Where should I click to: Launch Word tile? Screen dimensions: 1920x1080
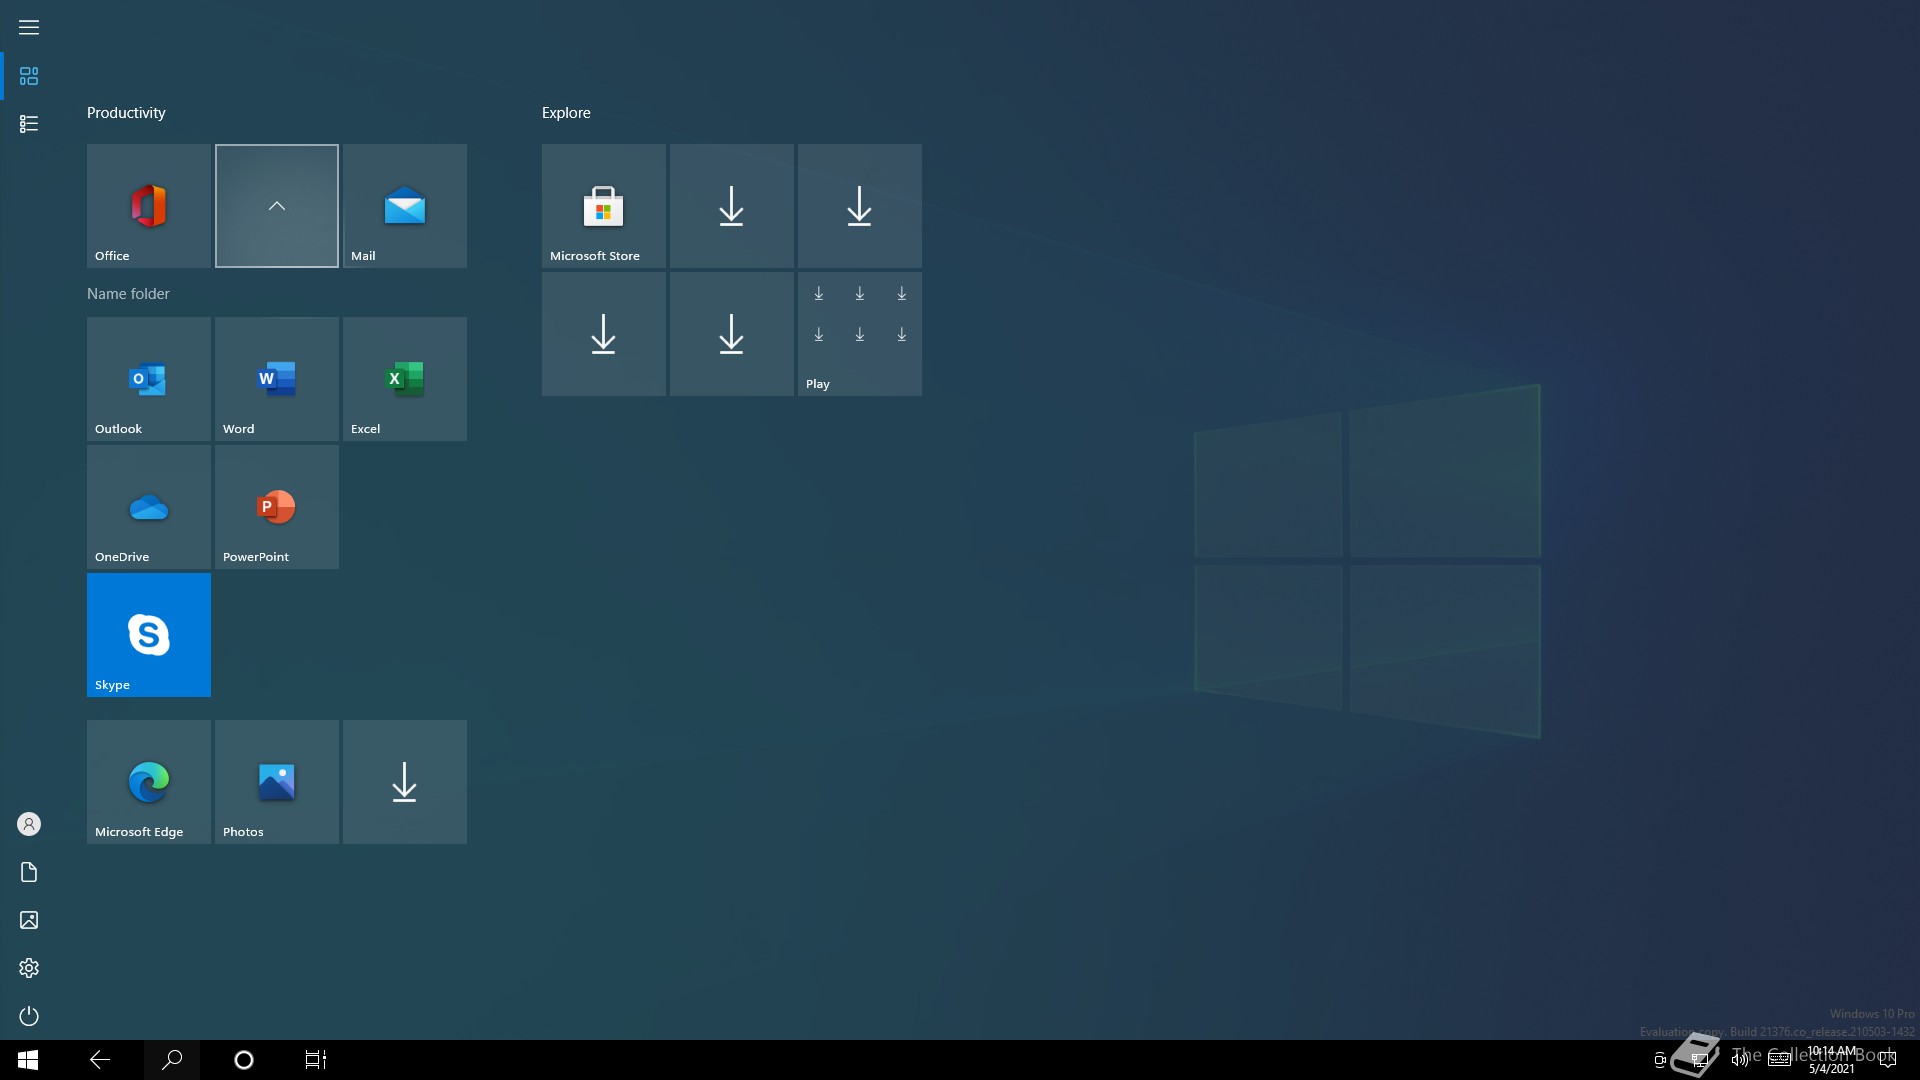[x=277, y=379]
